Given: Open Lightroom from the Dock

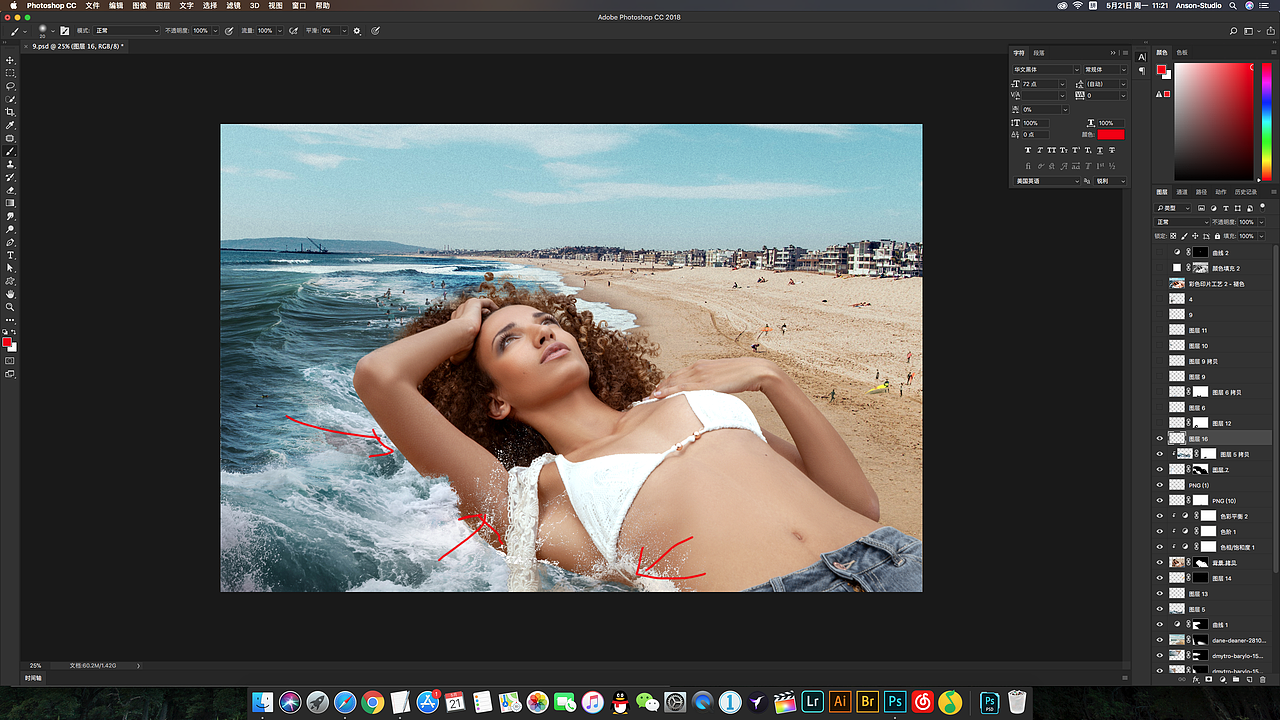Looking at the screenshot, I should pos(812,702).
